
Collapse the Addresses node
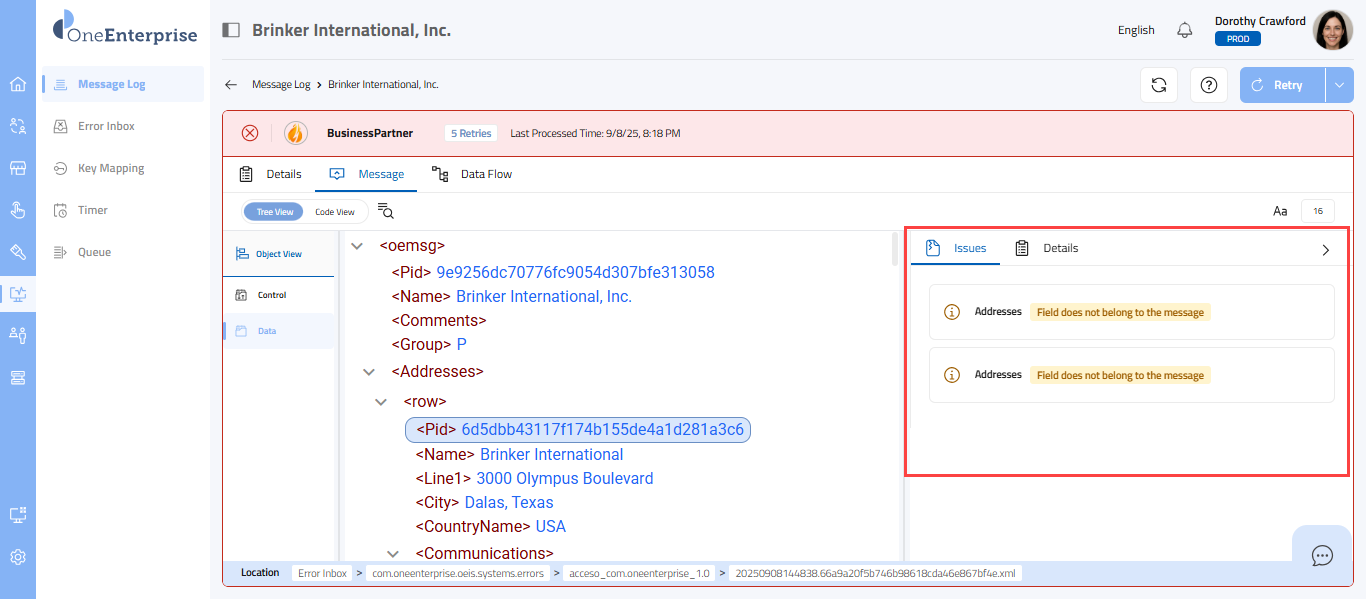(x=369, y=372)
